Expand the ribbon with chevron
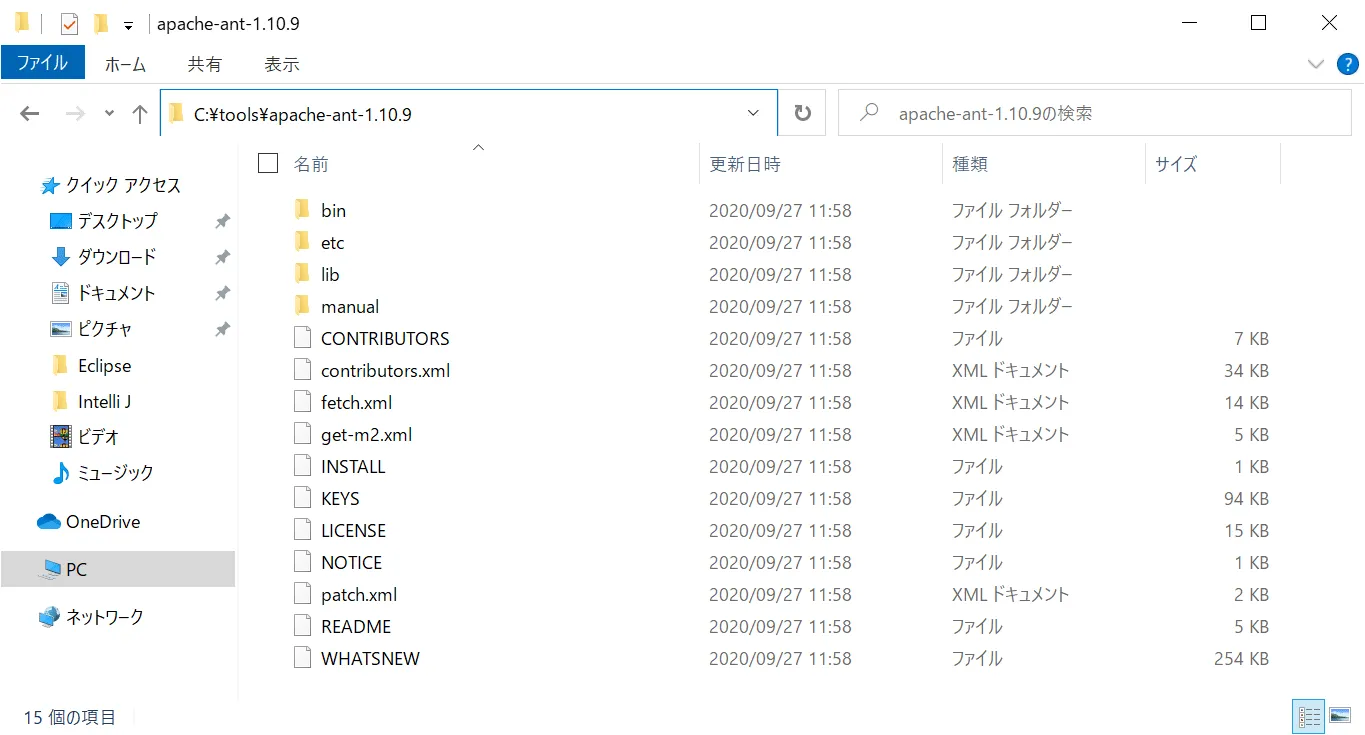Image resolution: width=1365 pixels, height=735 pixels. pyautogui.click(x=1316, y=64)
